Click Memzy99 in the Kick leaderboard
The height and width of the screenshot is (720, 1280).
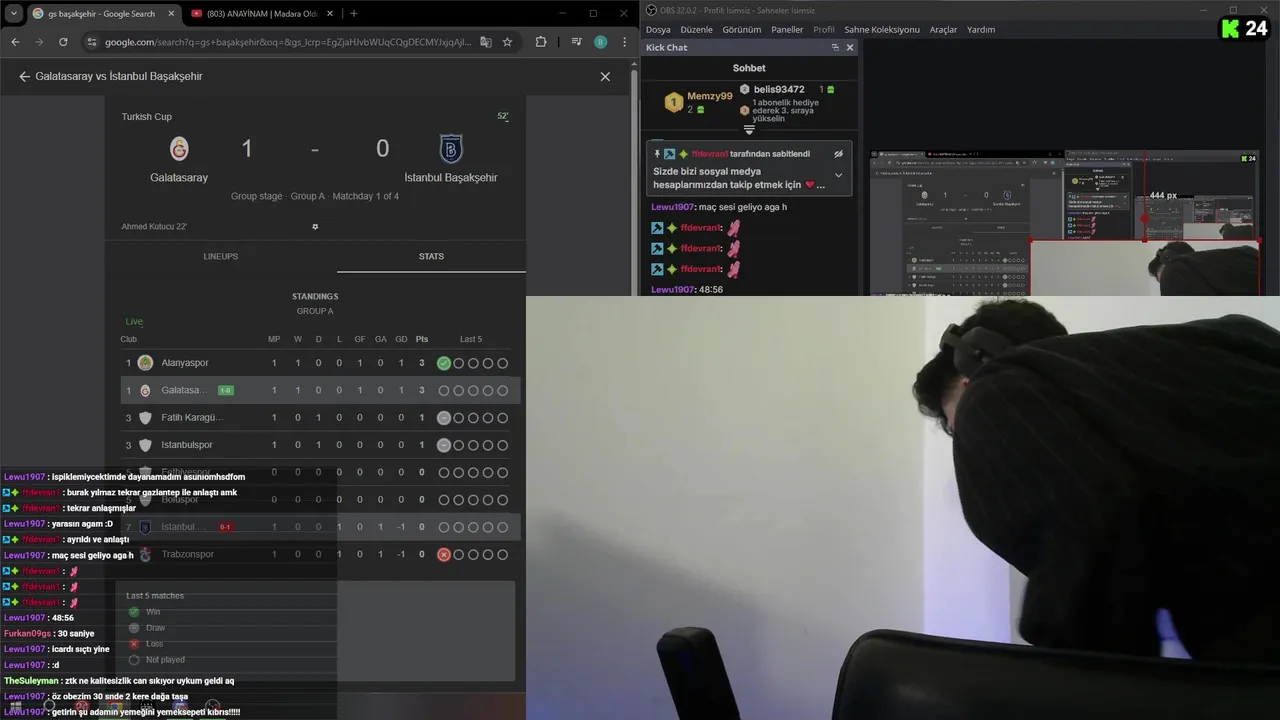click(x=710, y=96)
